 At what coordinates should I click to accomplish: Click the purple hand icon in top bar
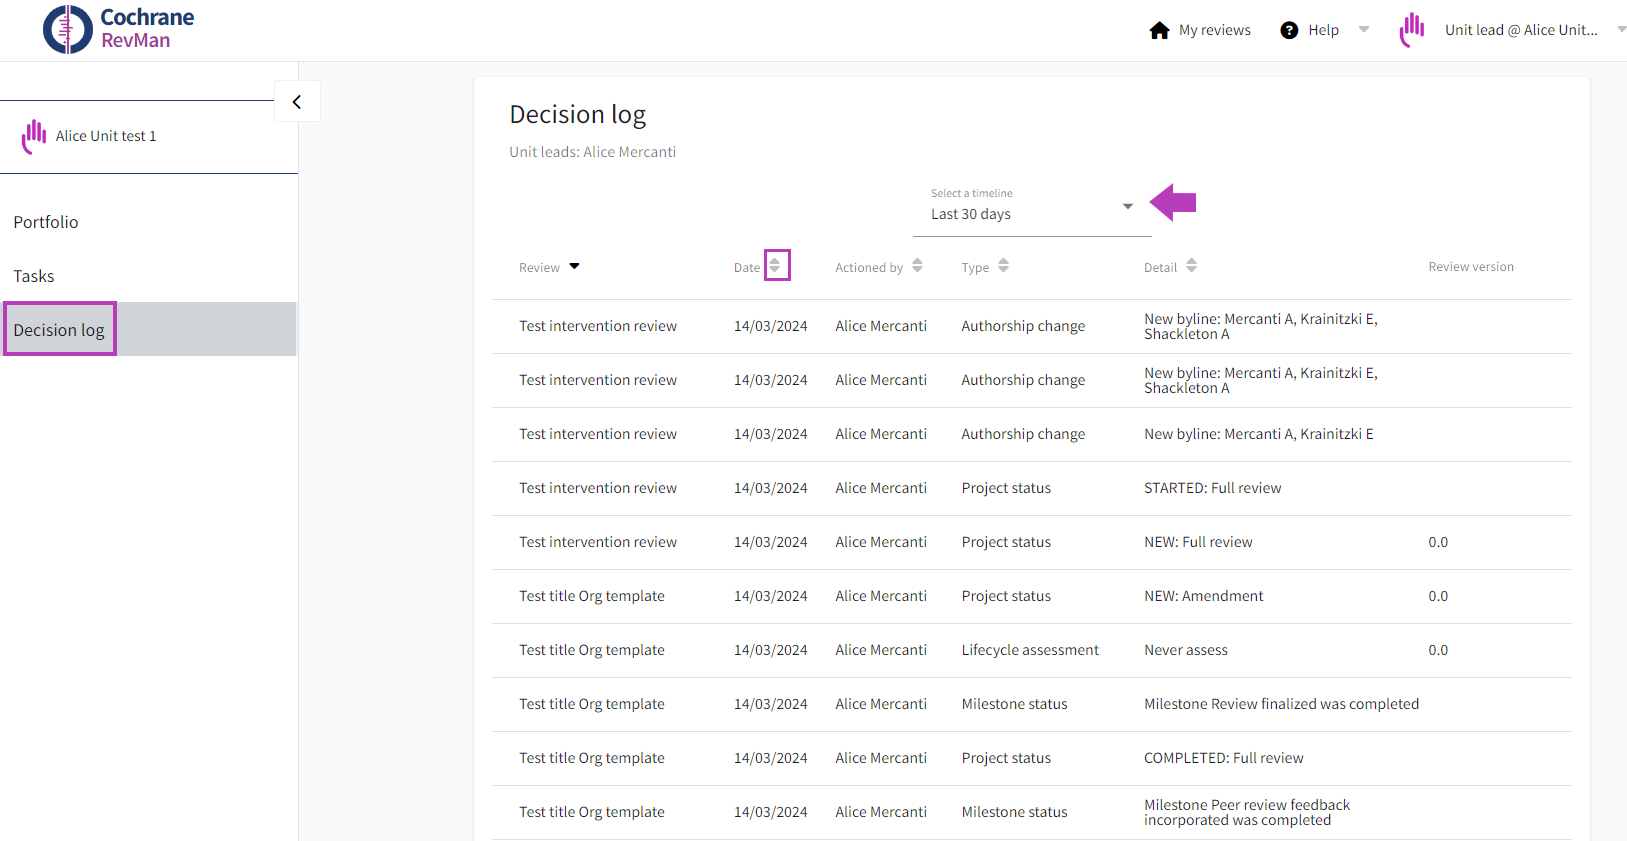click(x=1412, y=30)
